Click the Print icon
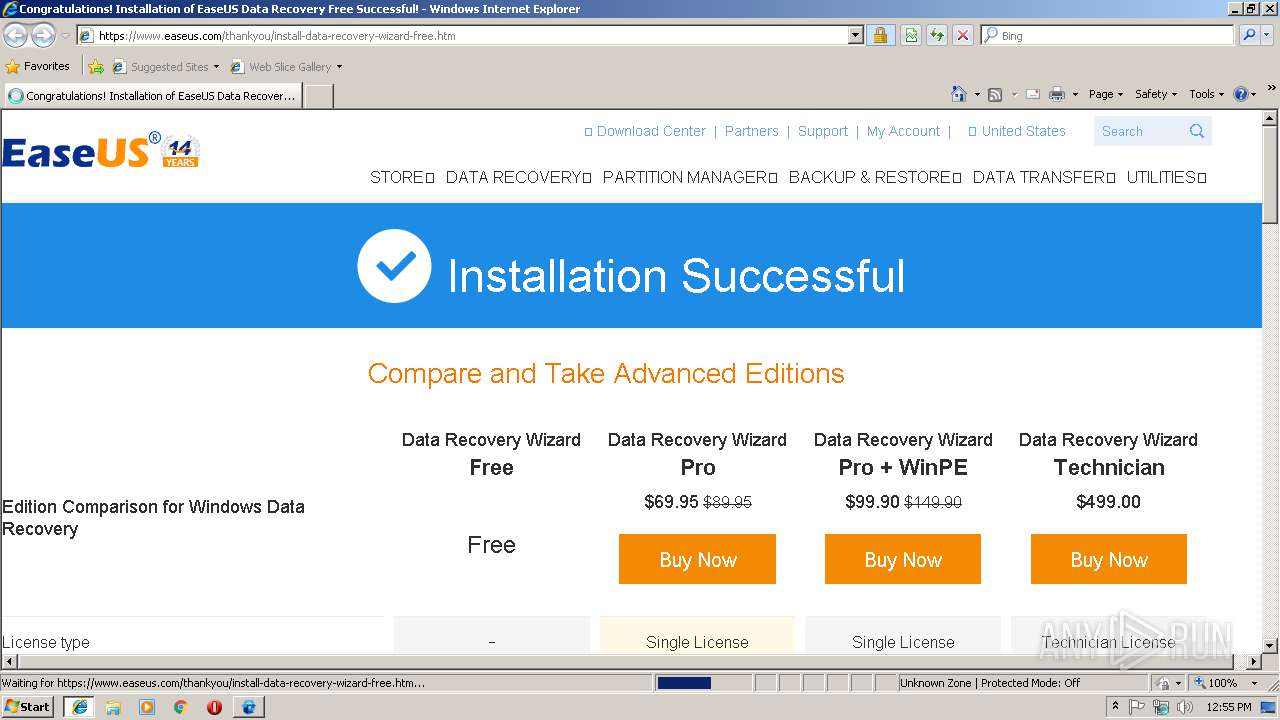 pos(1057,94)
